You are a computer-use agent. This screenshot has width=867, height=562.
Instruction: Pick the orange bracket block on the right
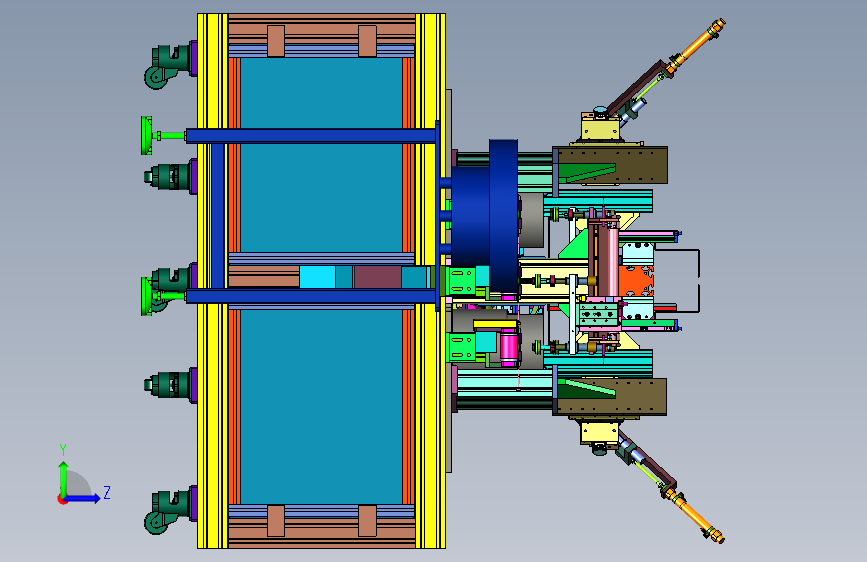tap(635, 281)
